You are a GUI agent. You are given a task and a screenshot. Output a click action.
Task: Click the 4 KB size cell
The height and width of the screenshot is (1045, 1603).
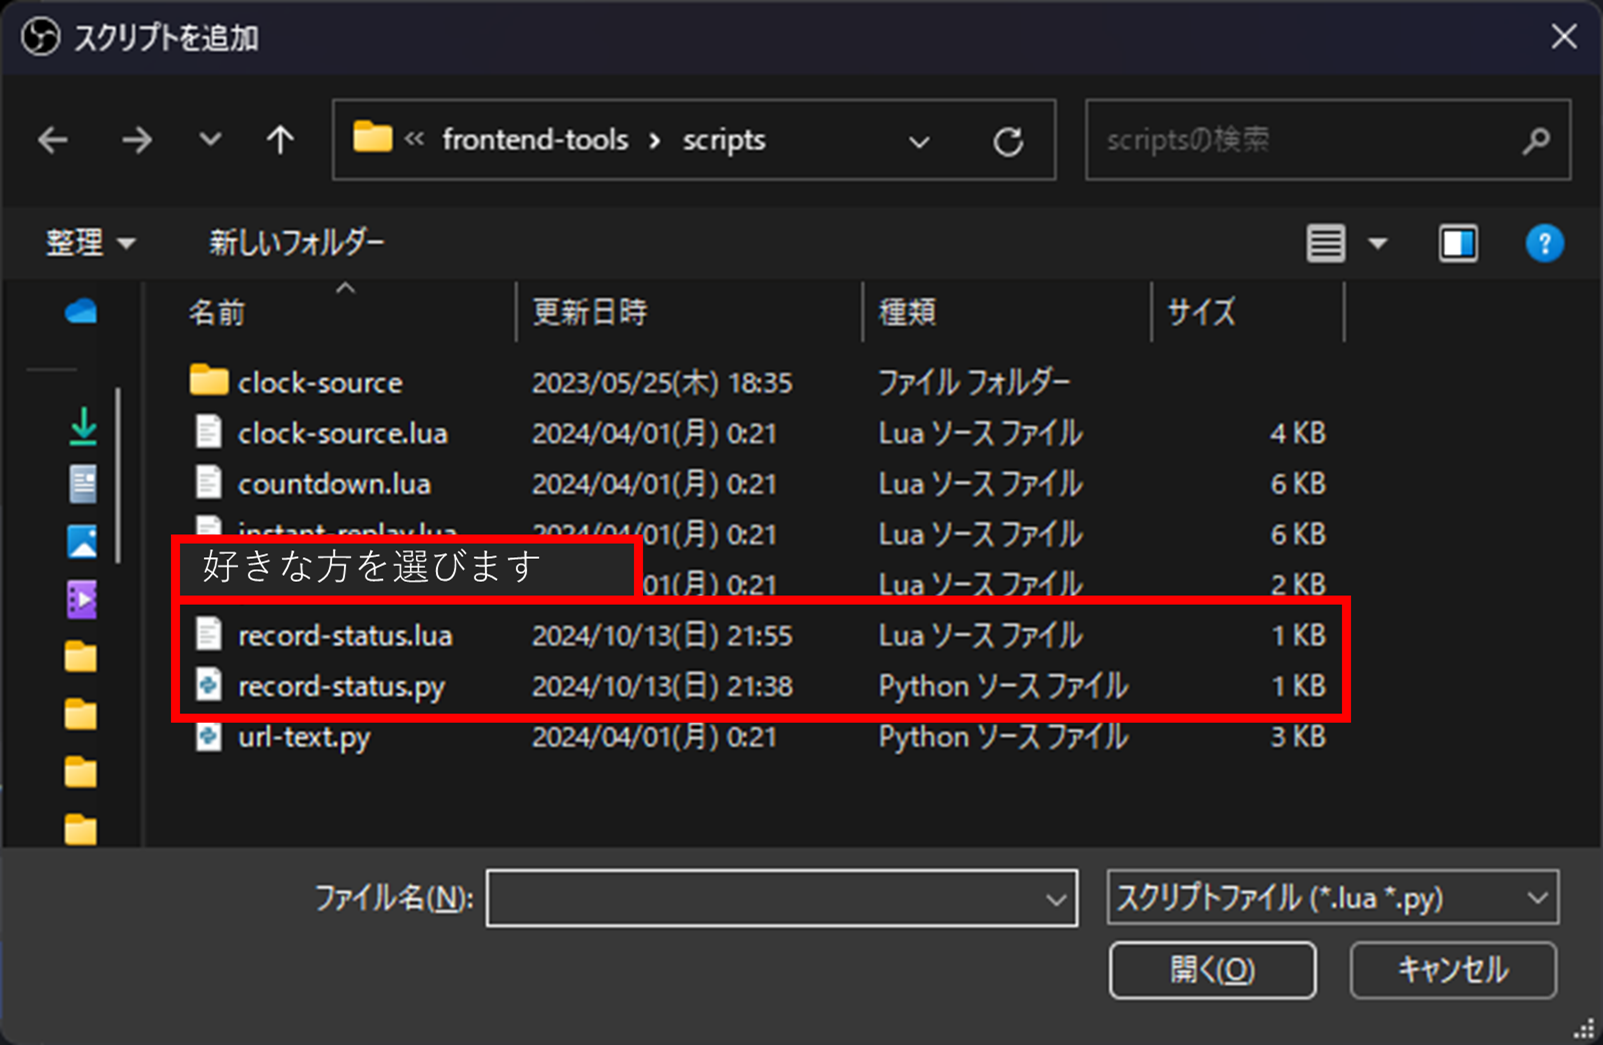(x=1297, y=434)
